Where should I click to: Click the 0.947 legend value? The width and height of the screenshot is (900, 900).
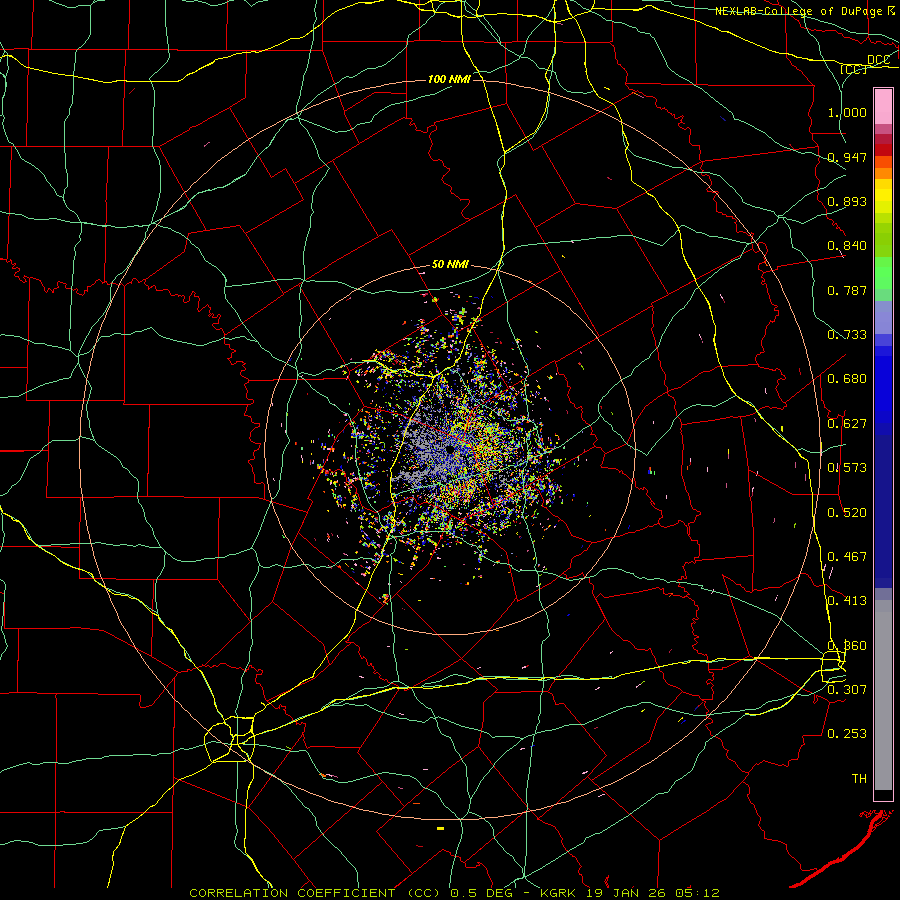(847, 157)
